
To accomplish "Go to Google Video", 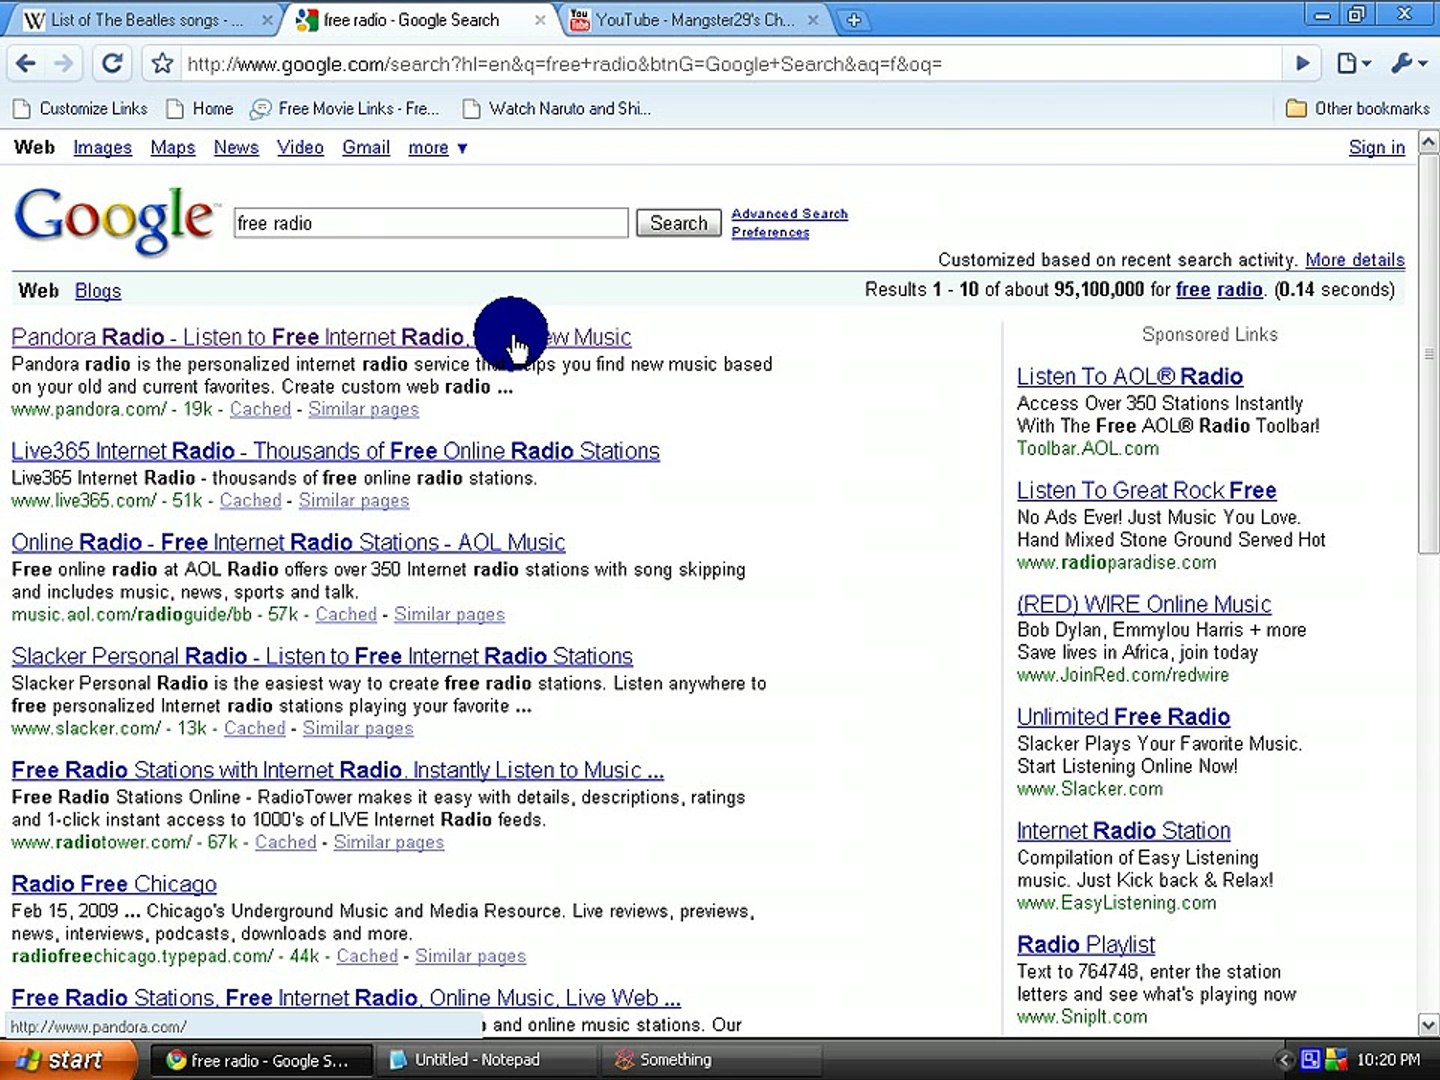I will pyautogui.click(x=300, y=148).
